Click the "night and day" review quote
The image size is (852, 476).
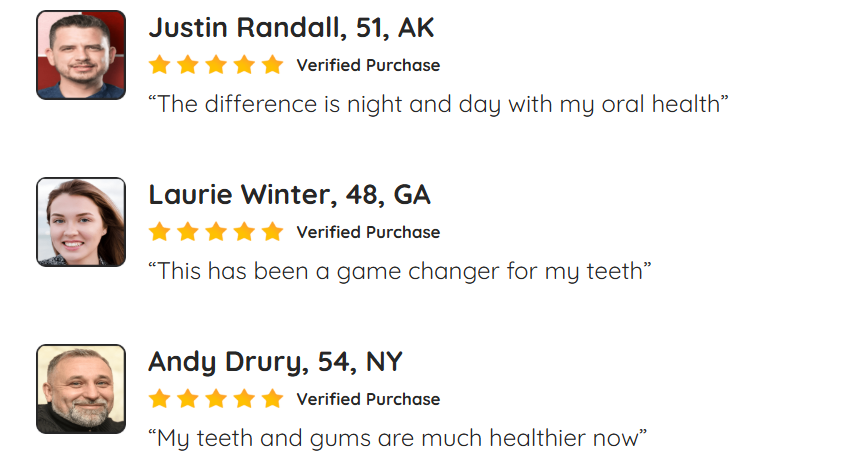coord(437,104)
